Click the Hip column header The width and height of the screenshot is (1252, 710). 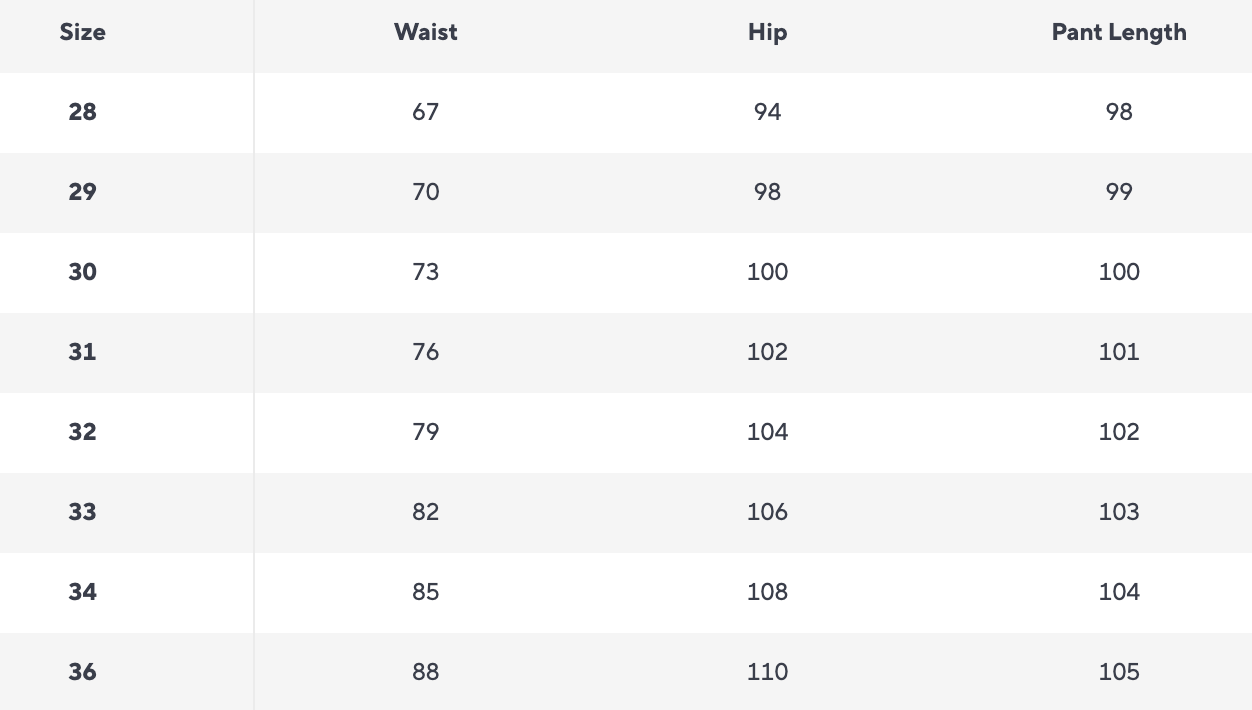(x=767, y=32)
